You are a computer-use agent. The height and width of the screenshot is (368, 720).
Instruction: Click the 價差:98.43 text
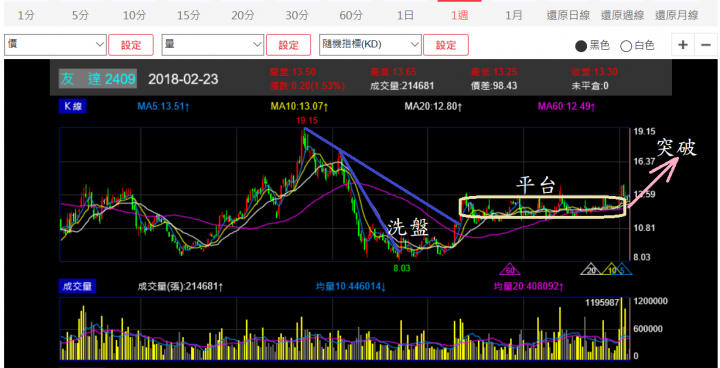494,86
